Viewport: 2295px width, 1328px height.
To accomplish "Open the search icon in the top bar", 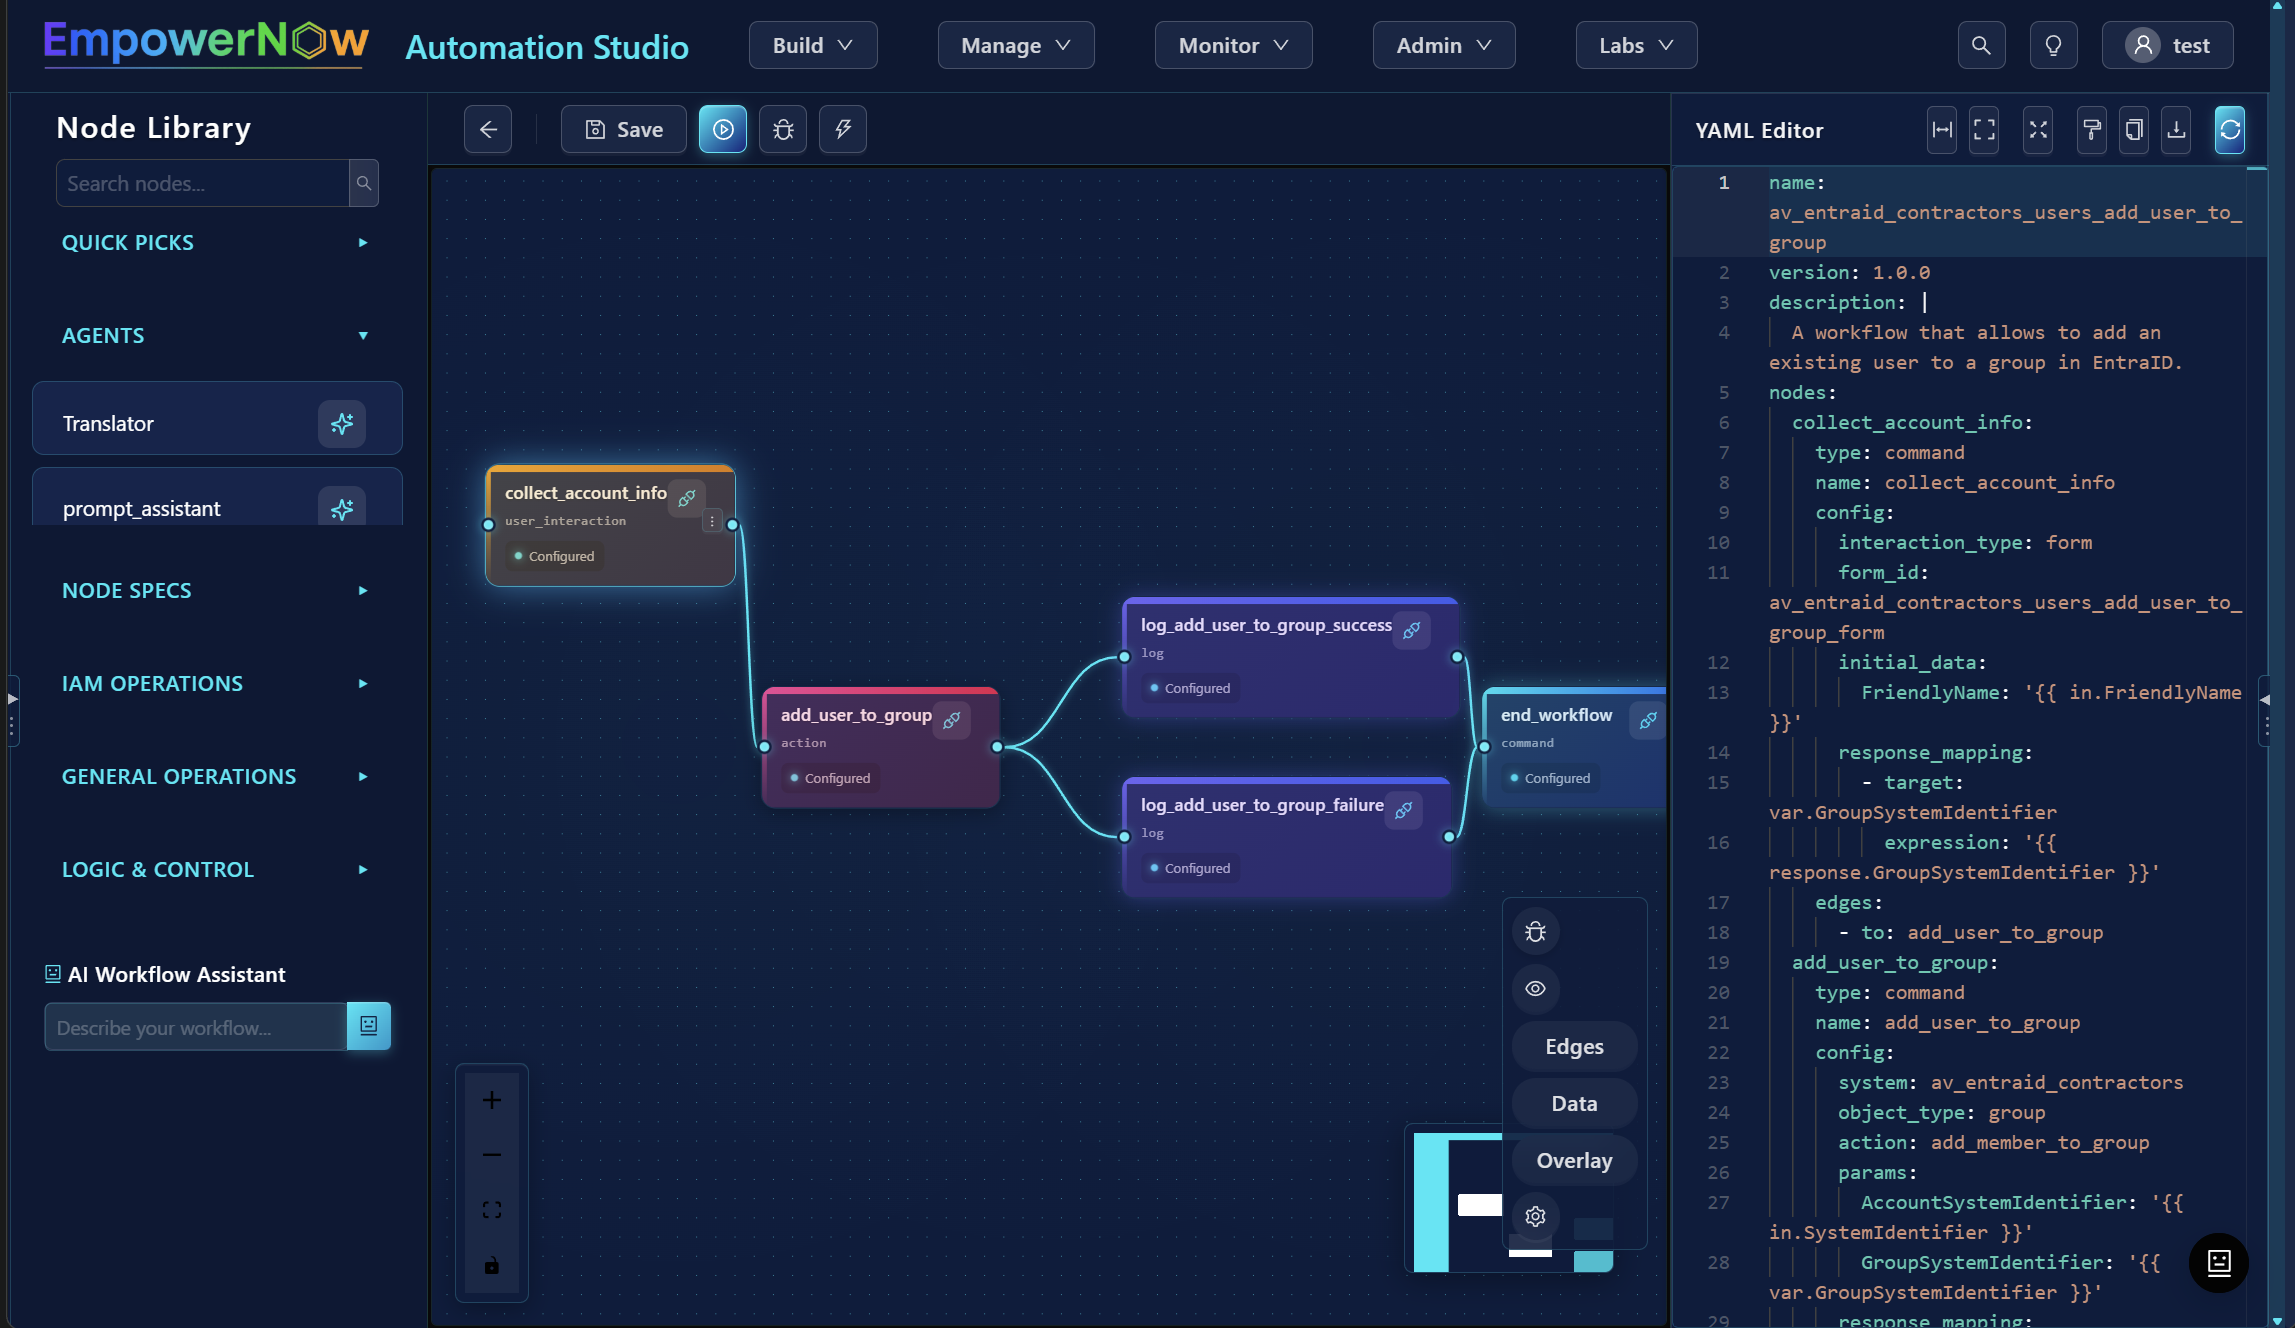I will pos(1981,45).
